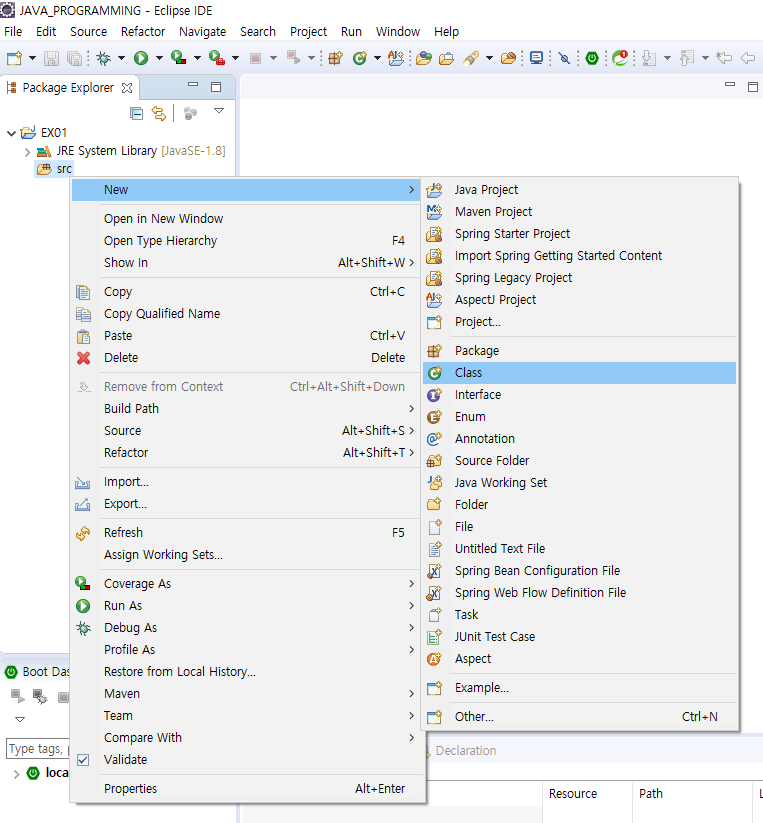Choose Class from the New submenu
The width and height of the screenshot is (763, 823).
tap(579, 373)
